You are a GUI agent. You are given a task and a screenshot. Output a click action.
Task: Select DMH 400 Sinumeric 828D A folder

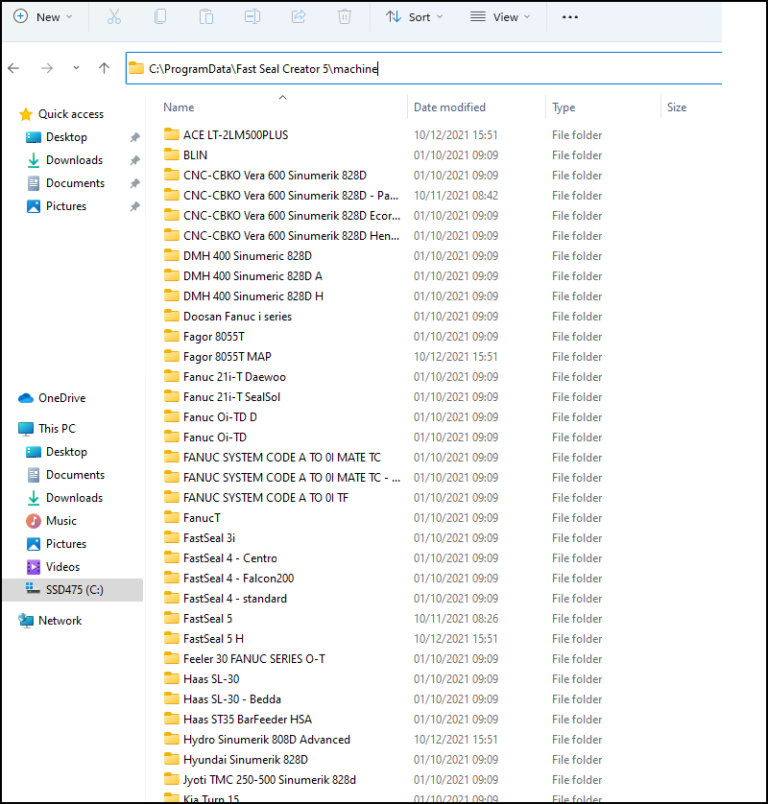(x=253, y=276)
